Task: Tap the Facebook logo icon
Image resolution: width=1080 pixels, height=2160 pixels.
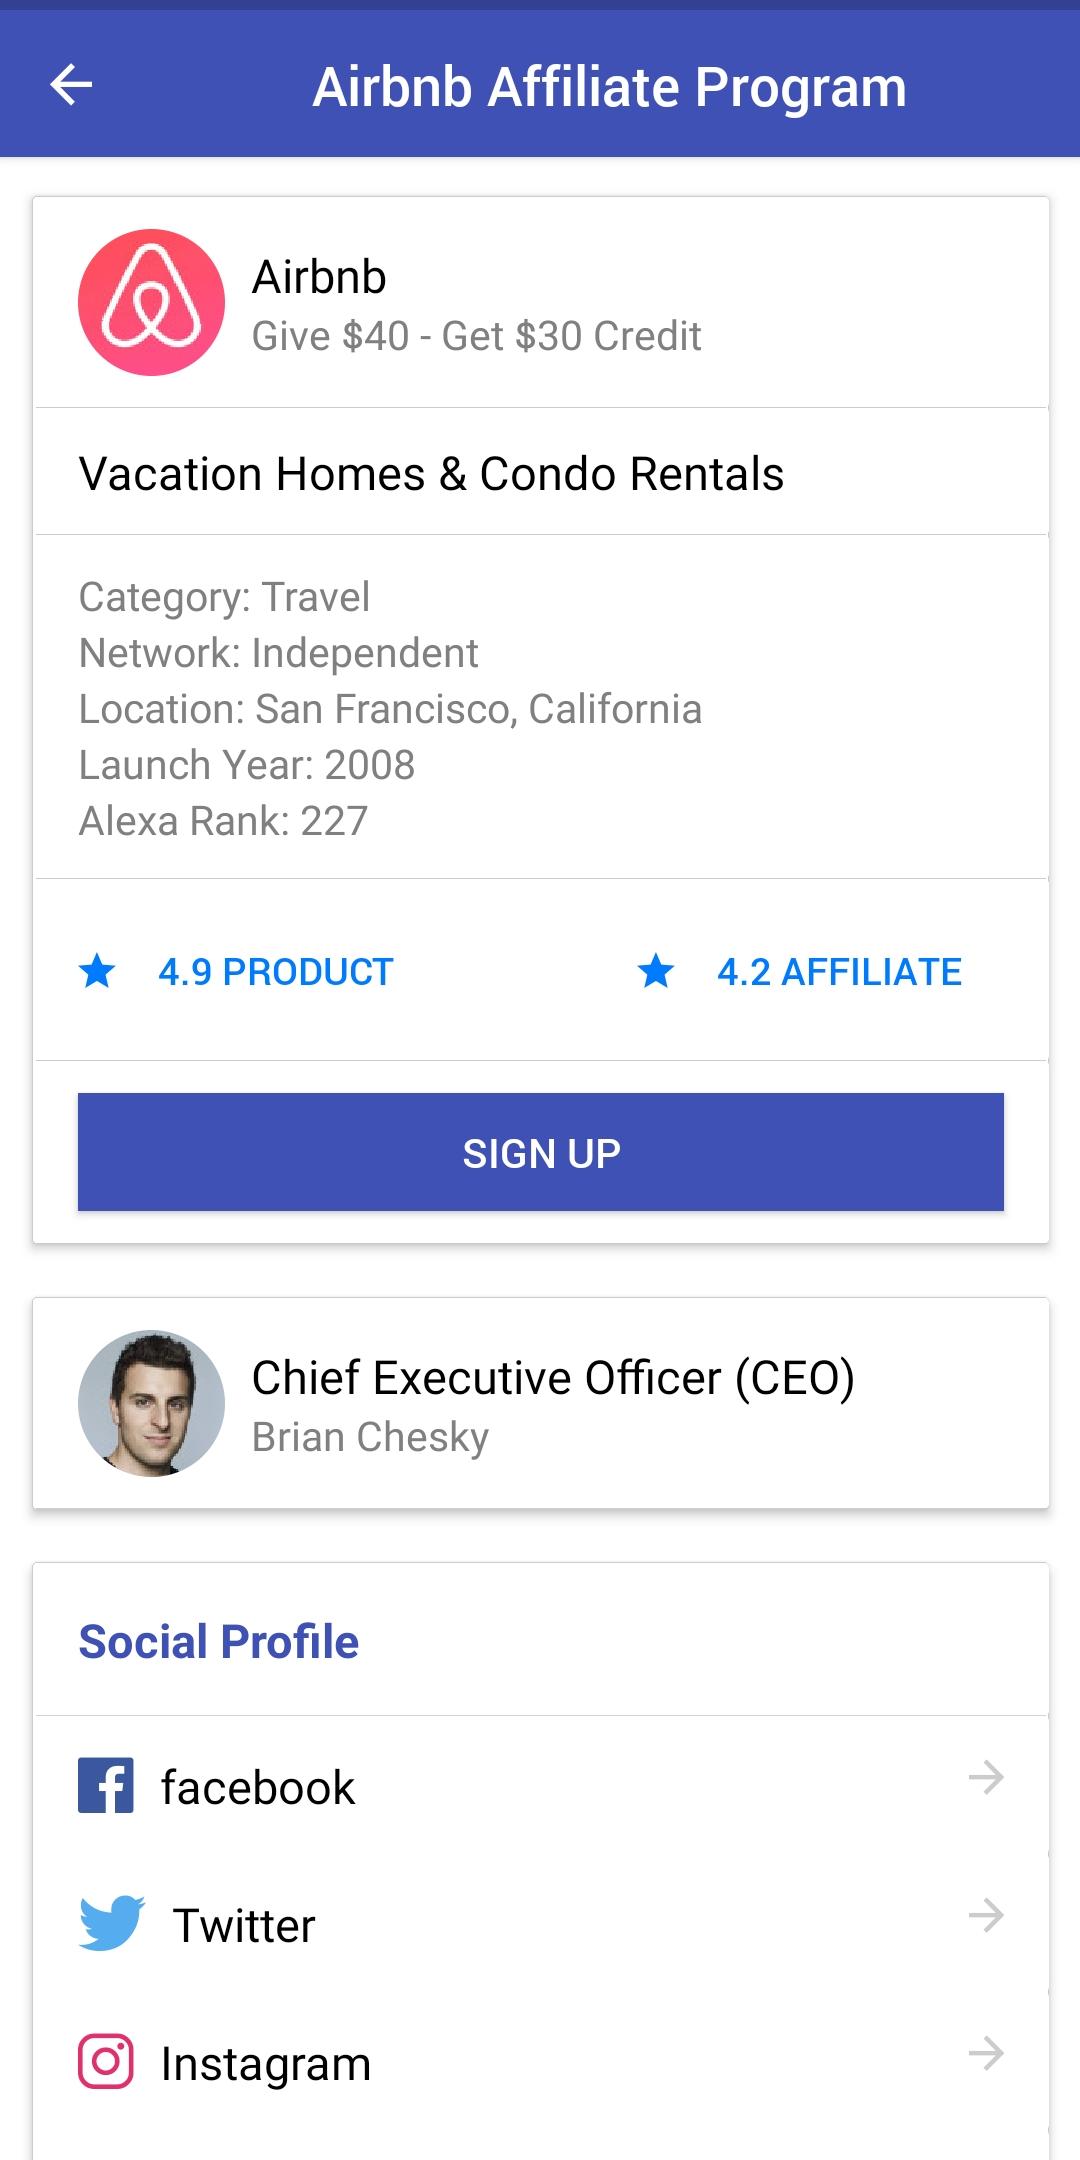Action: (106, 1786)
